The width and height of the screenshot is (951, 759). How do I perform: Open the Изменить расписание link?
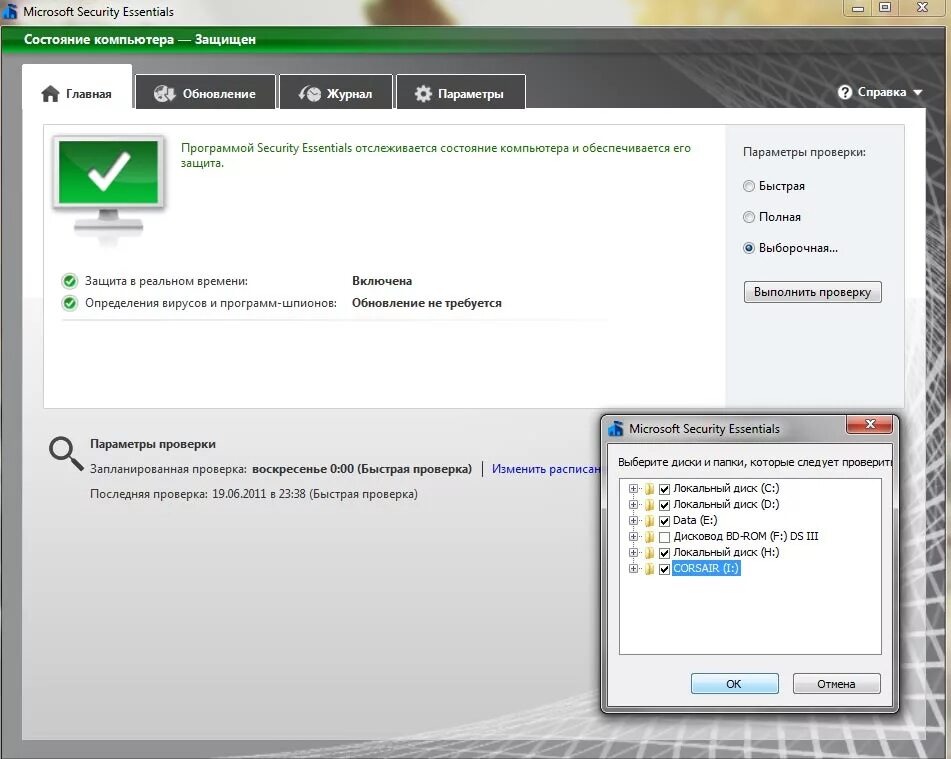coord(546,469)
